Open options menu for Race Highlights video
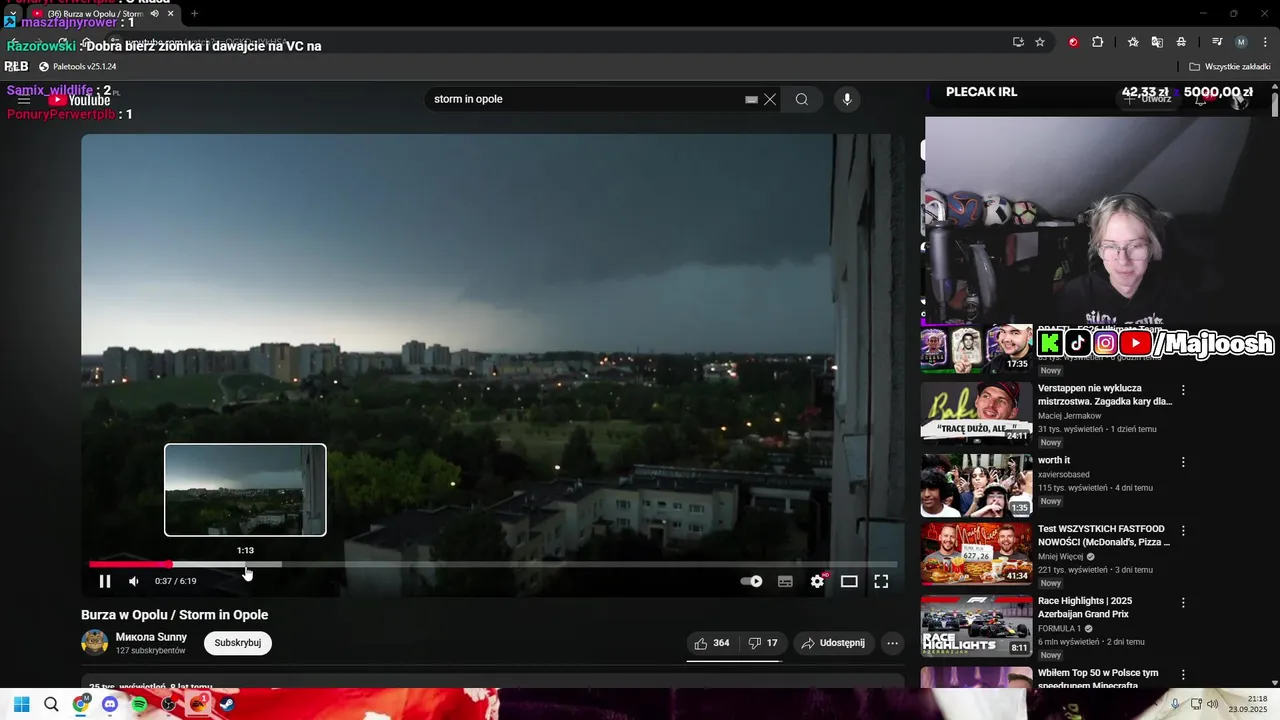The width and height of the screenshot is (1280, 720). click(x=1183, y=603)
